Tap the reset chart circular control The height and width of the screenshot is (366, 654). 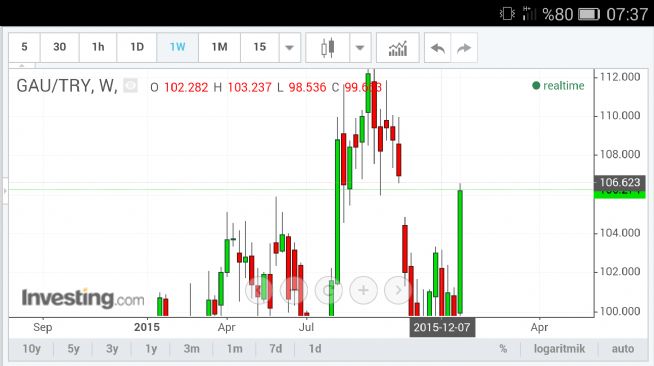pyautogui.click(x=329, y=290)
